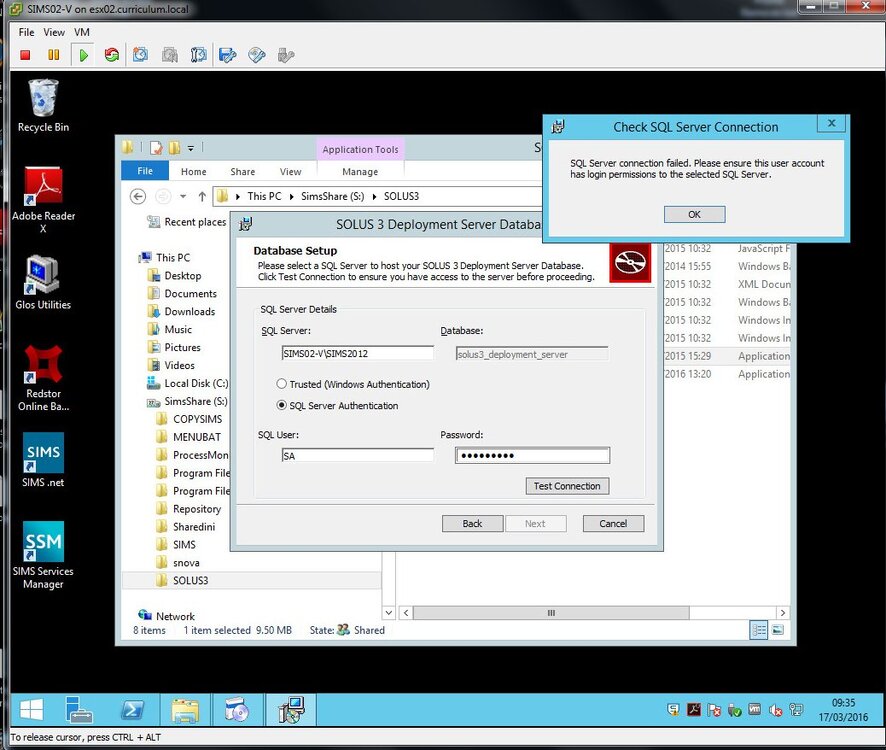Click the green Power On play icon
886x750 pixels.
click(x=84, y=55)
